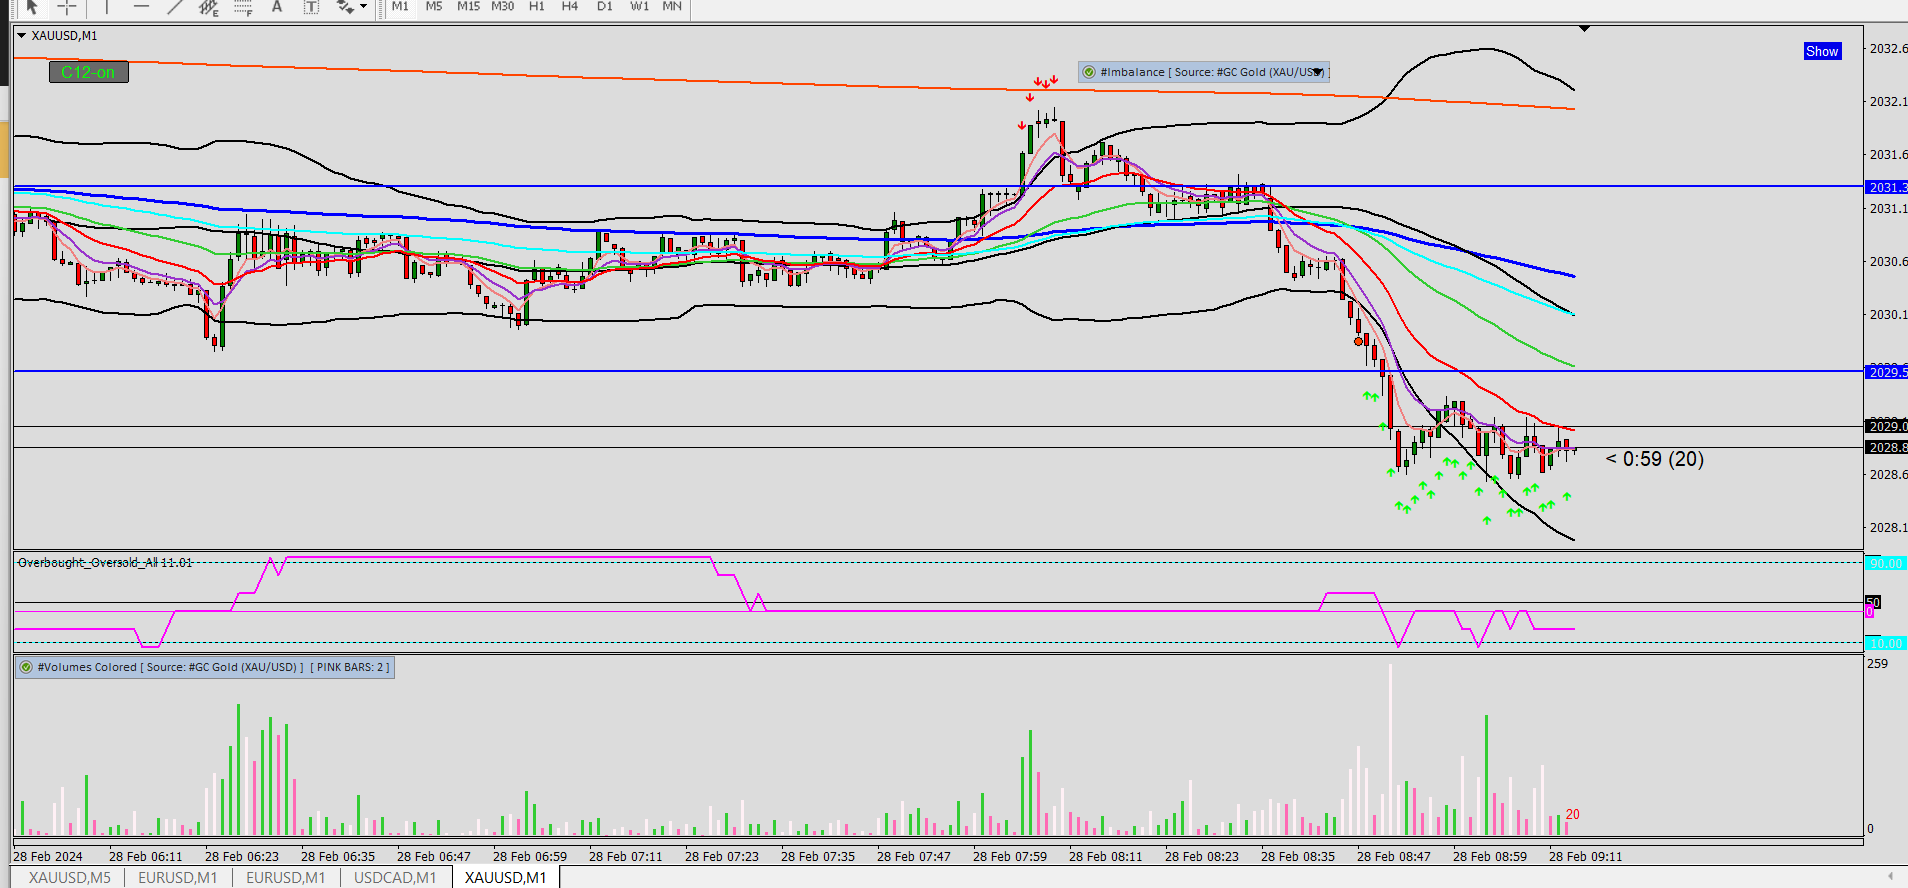This screenshot has width=1908, height=888.
Task: Switch timeframe to D1
Action: (605, 6)
